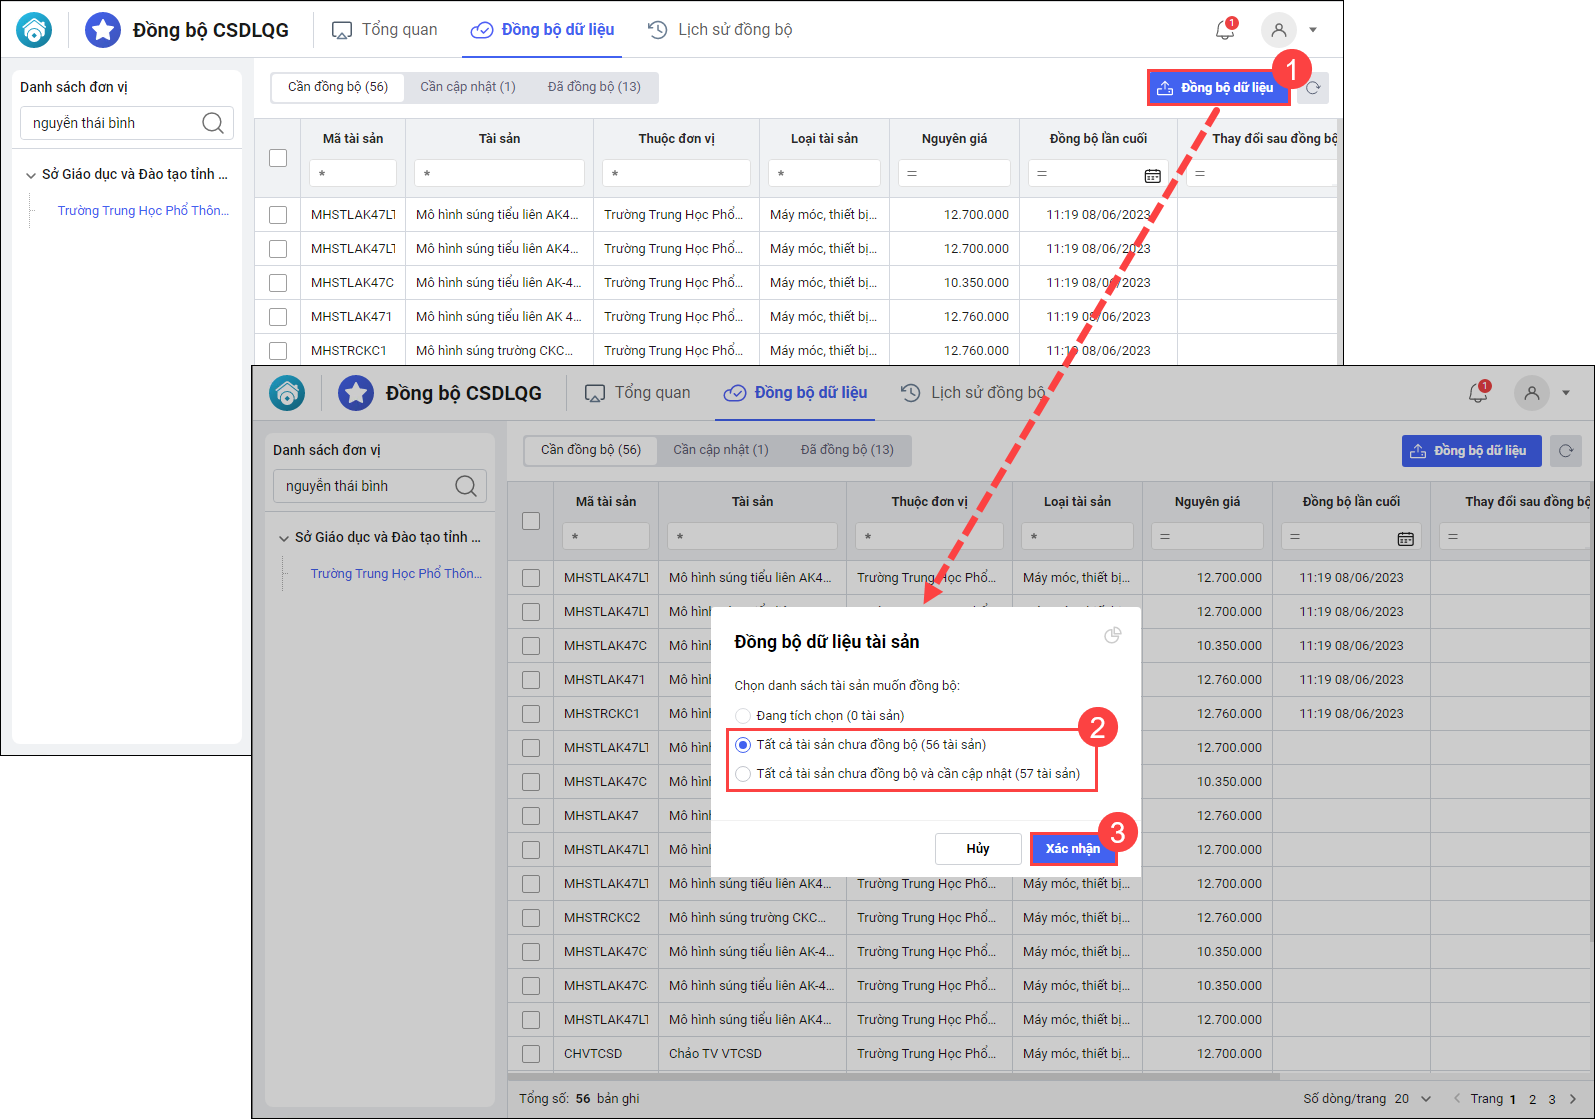Select 'Trường Trung Học Phổ Thôn...' unit in back window
Image resolution: width=1595 pixels, height=1119 pixels.
coord(143,211)
